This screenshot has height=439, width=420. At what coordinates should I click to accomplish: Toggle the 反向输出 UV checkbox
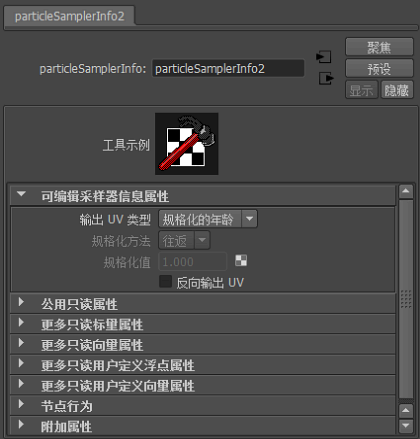coord(165,282)
